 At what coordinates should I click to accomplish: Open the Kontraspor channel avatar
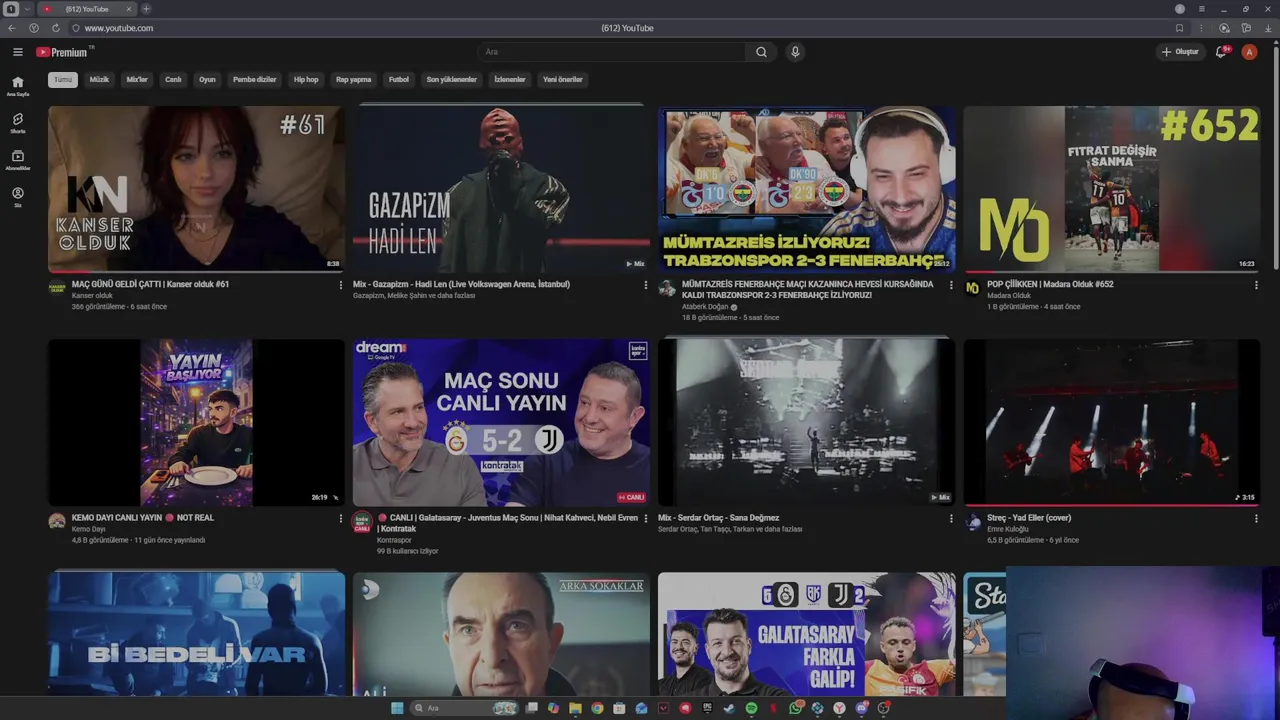362,522
